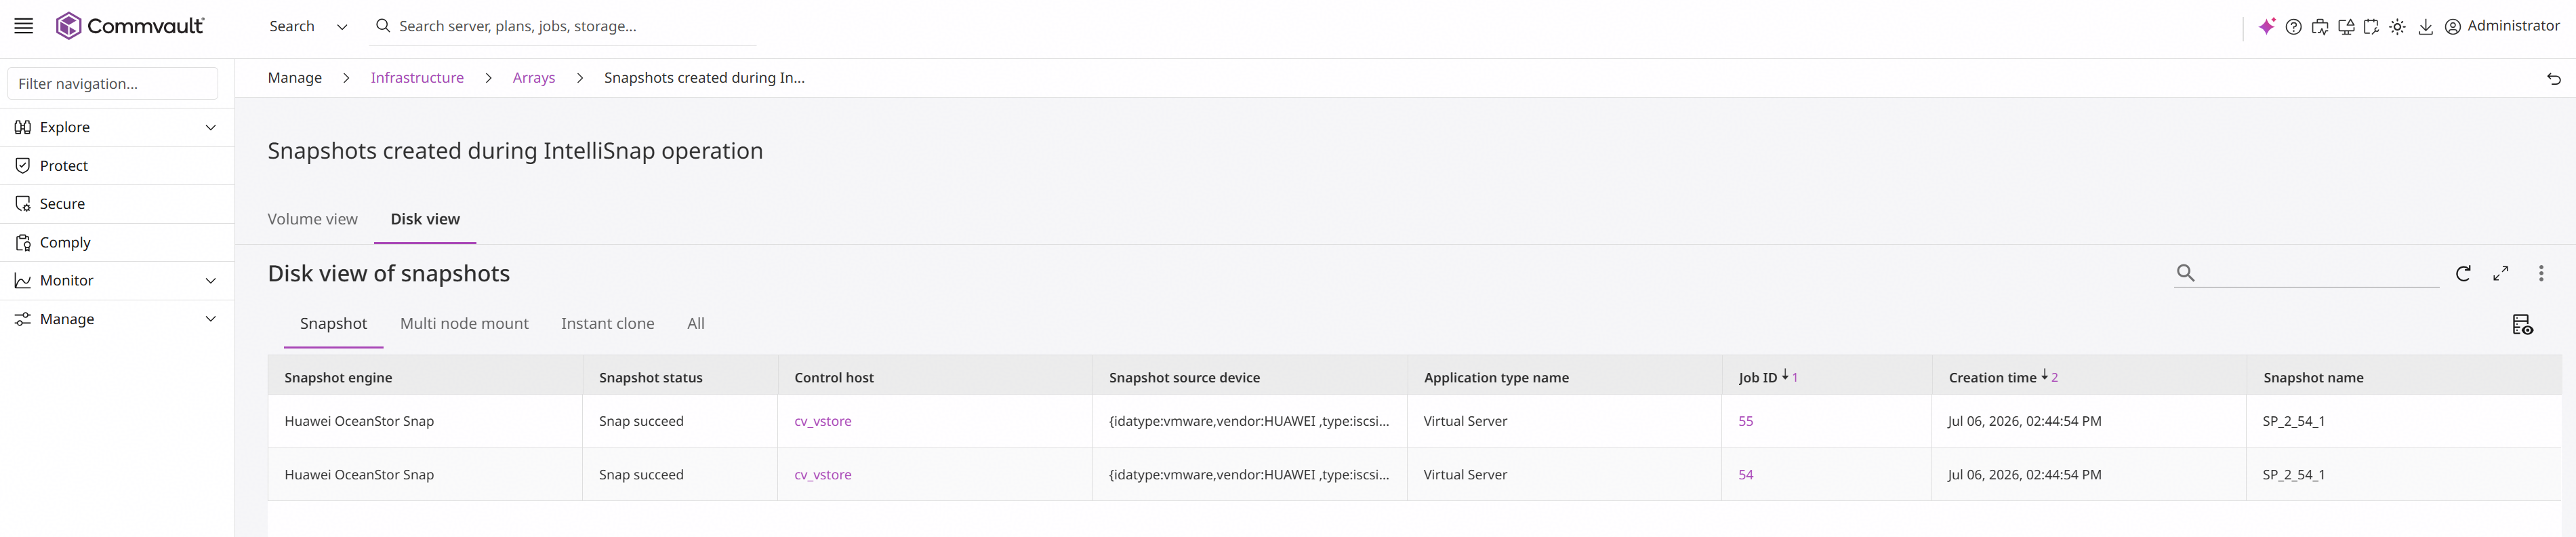Sort by Job ID column header
Screen dimensions: 2576x537
pos(1758,378)
